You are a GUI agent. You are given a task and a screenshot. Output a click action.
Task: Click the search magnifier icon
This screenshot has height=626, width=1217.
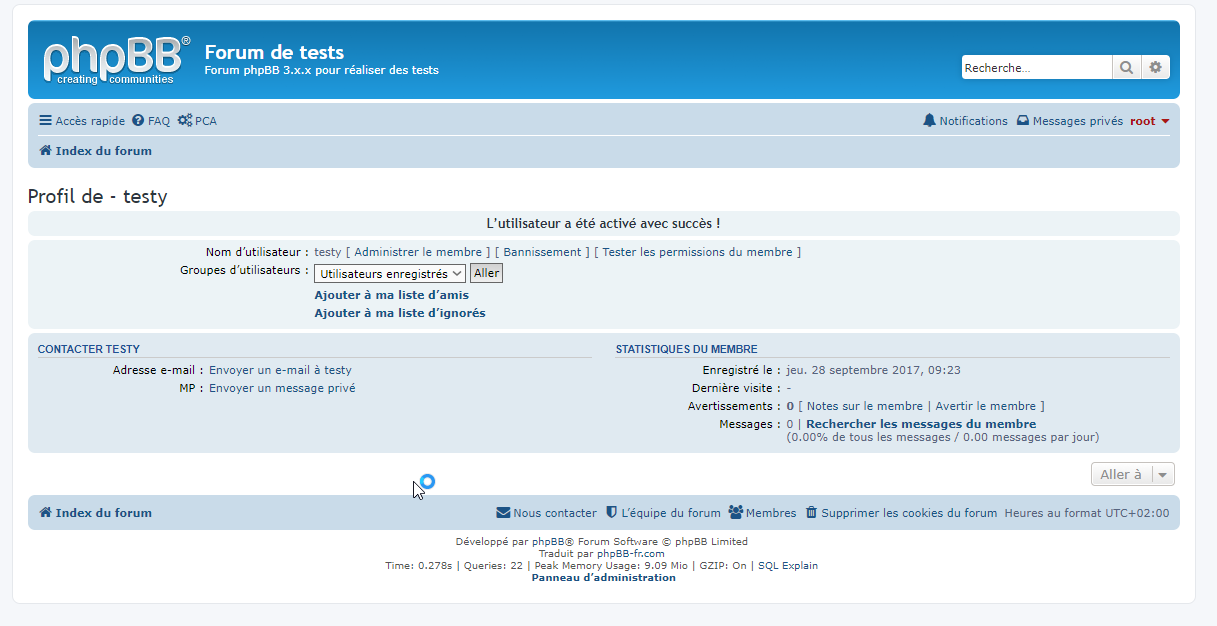1126,68
